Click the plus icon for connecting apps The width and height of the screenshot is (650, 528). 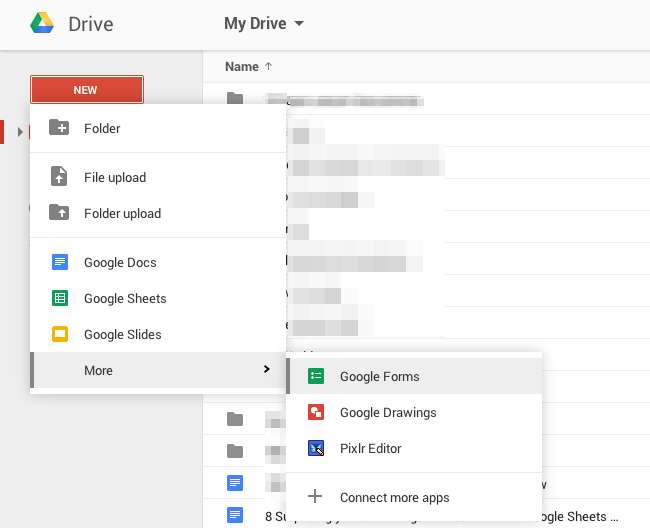click(315, 497)
